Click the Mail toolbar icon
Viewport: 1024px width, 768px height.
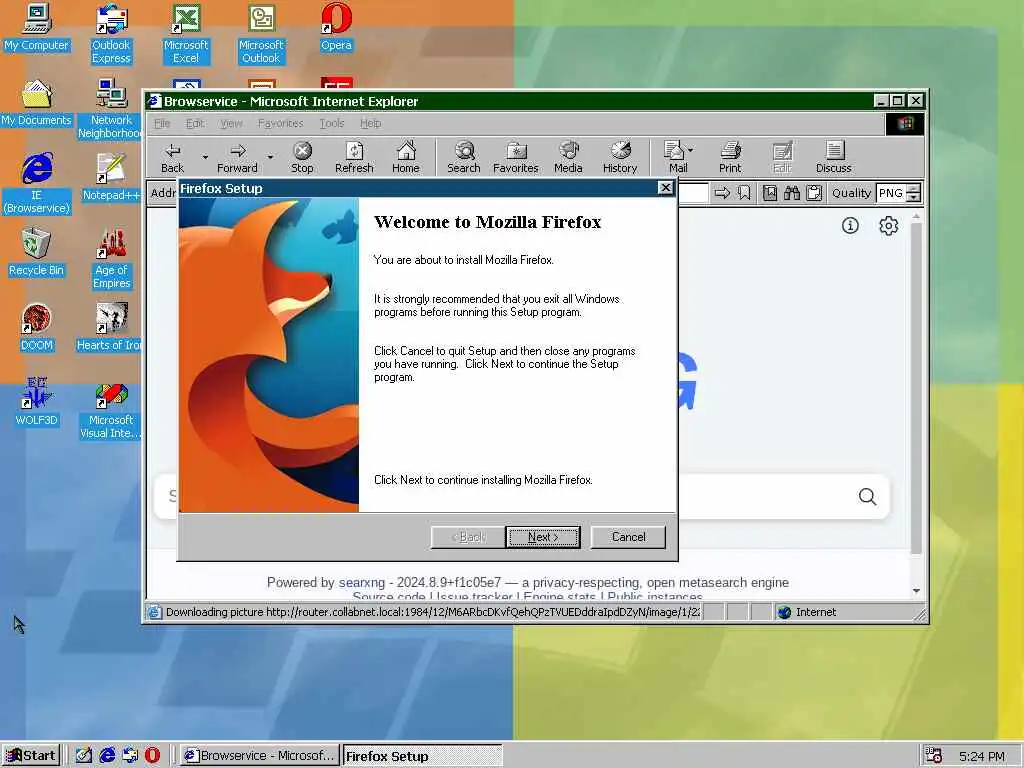coord(675,158)
